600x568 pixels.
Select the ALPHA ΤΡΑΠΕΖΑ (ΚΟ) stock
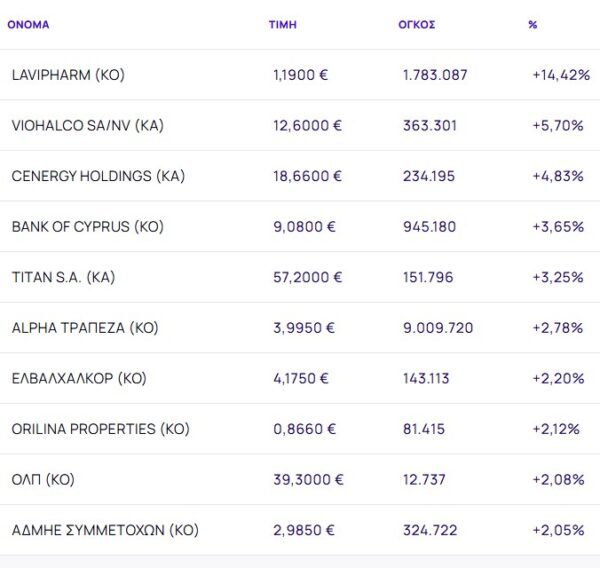point(85,327)
